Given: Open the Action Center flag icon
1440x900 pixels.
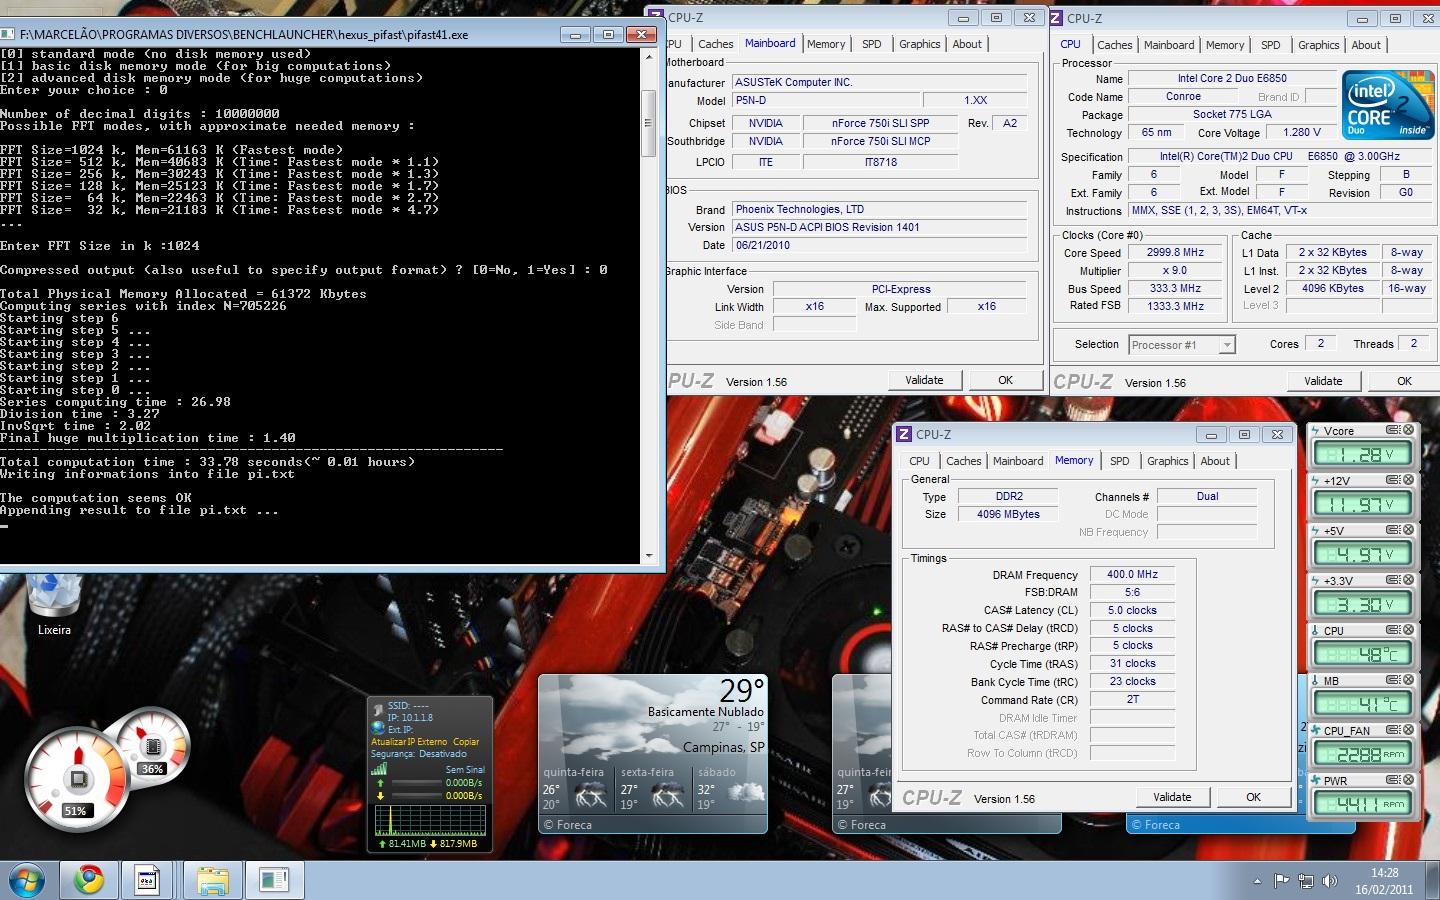Looking at the screenshot, I should pyautogui.click(x=1281, y=881).
